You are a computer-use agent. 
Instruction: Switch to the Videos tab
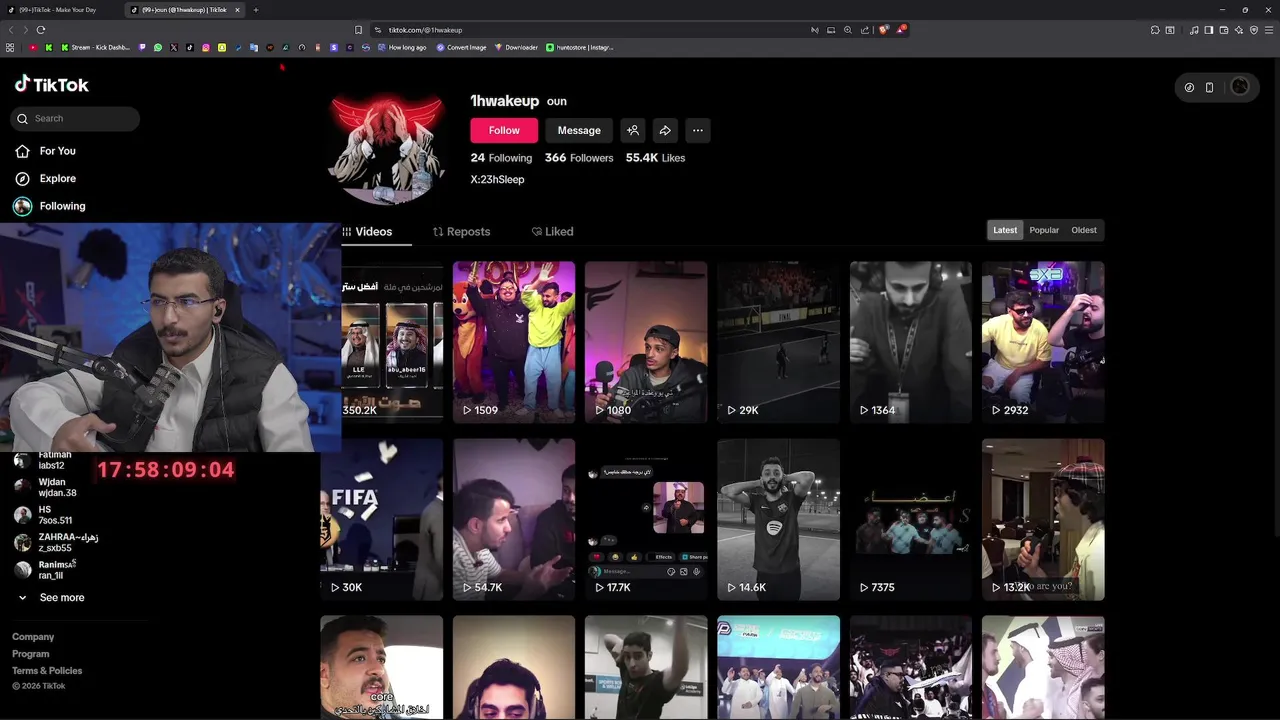click(367, 231)
